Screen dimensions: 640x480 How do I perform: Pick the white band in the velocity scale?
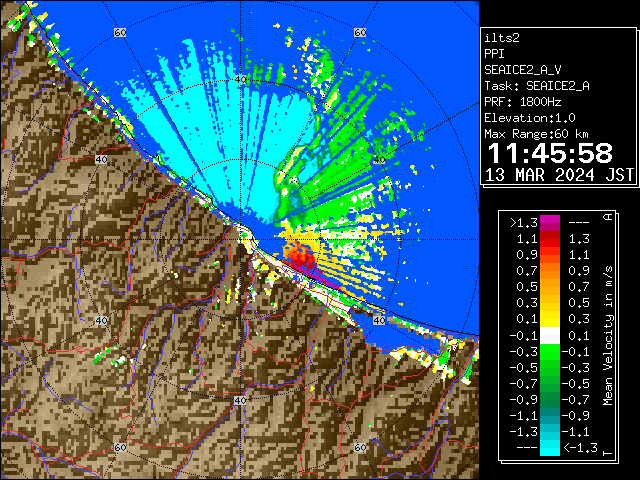pyautogui.click(x=550, y=335)
